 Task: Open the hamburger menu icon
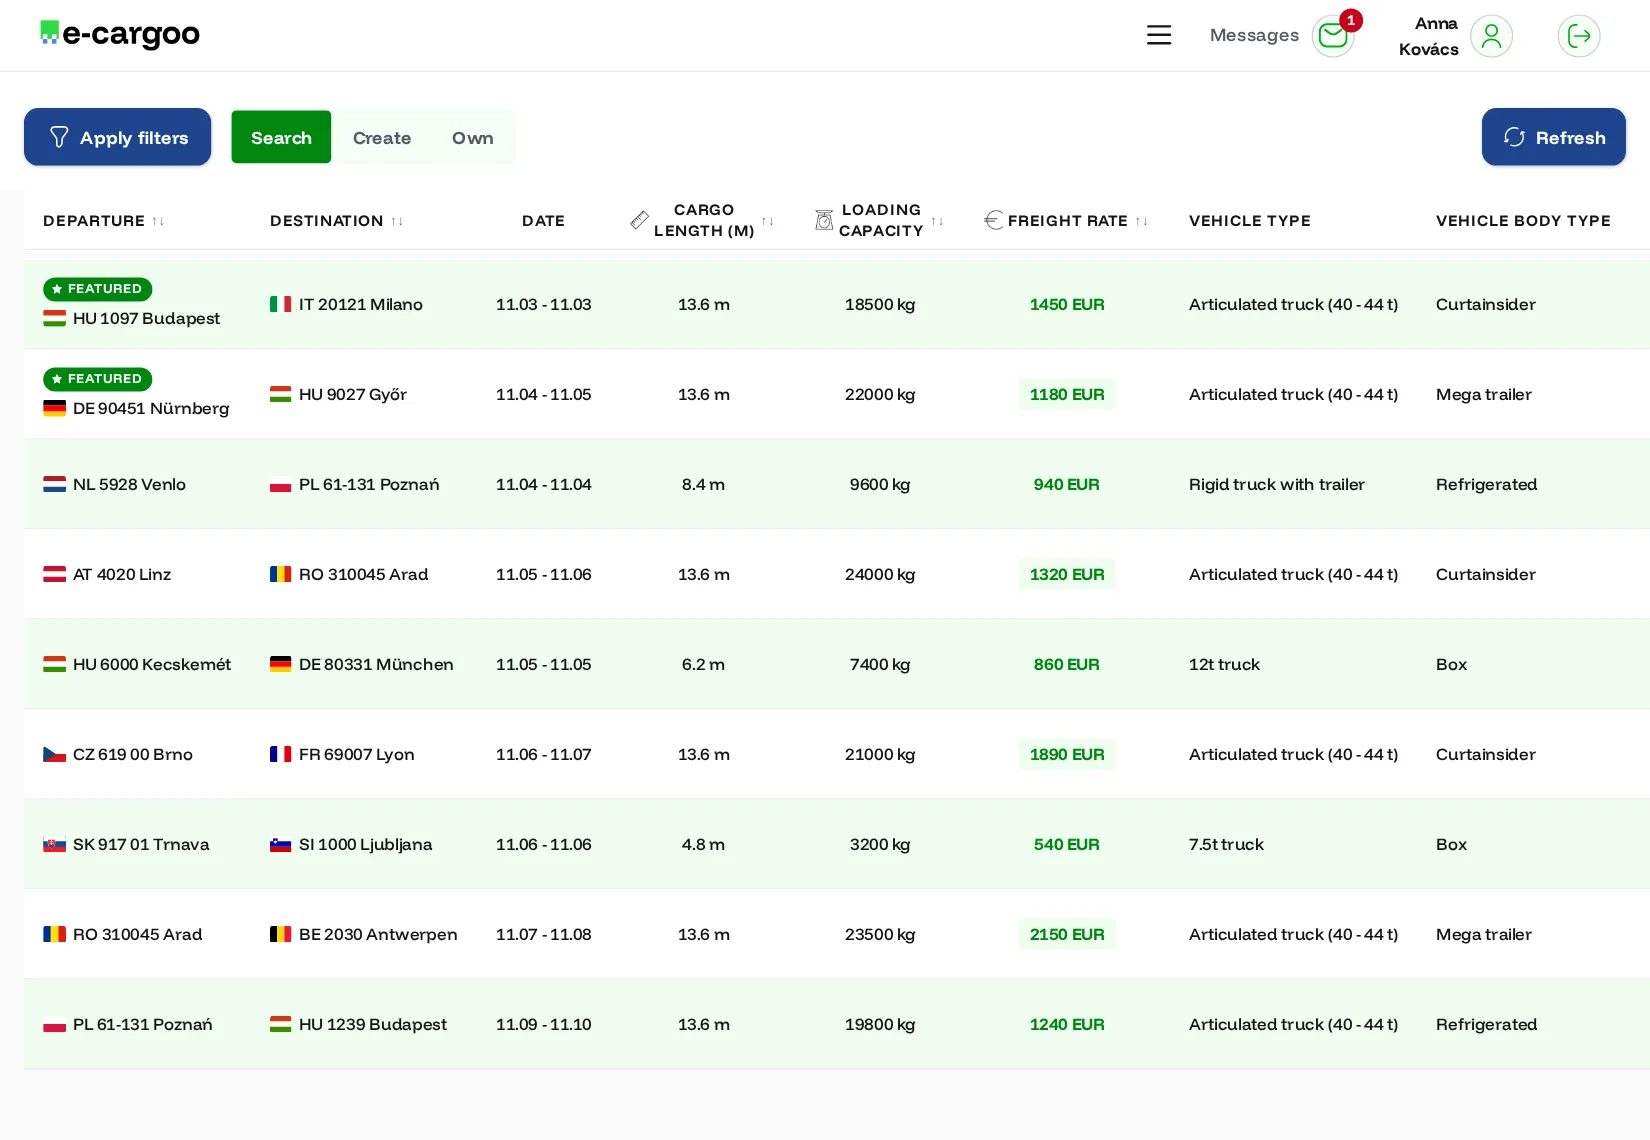click(x=1159, y=35)
